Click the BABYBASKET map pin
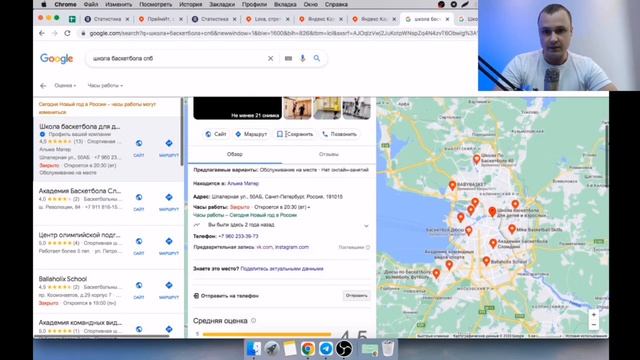640x360 pixels. point(452,185)
